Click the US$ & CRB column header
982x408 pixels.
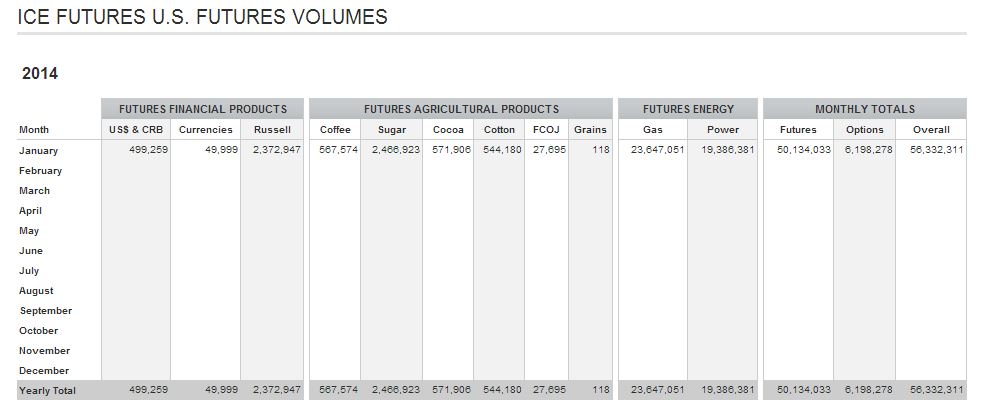pyautogui.click(x=135, y=130)
